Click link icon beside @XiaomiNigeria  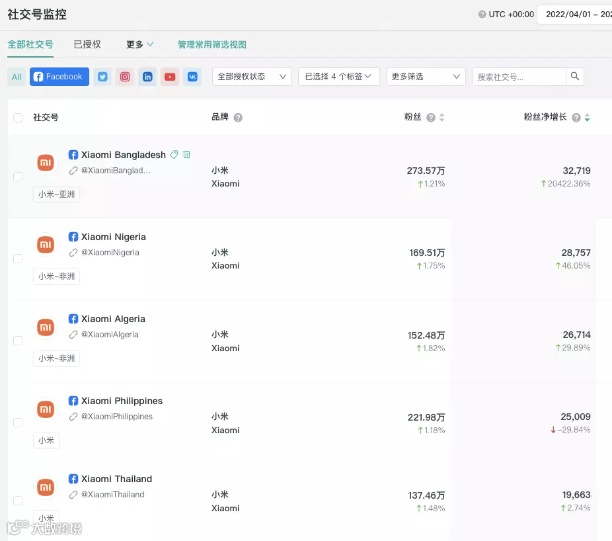(x=73, y=253)
